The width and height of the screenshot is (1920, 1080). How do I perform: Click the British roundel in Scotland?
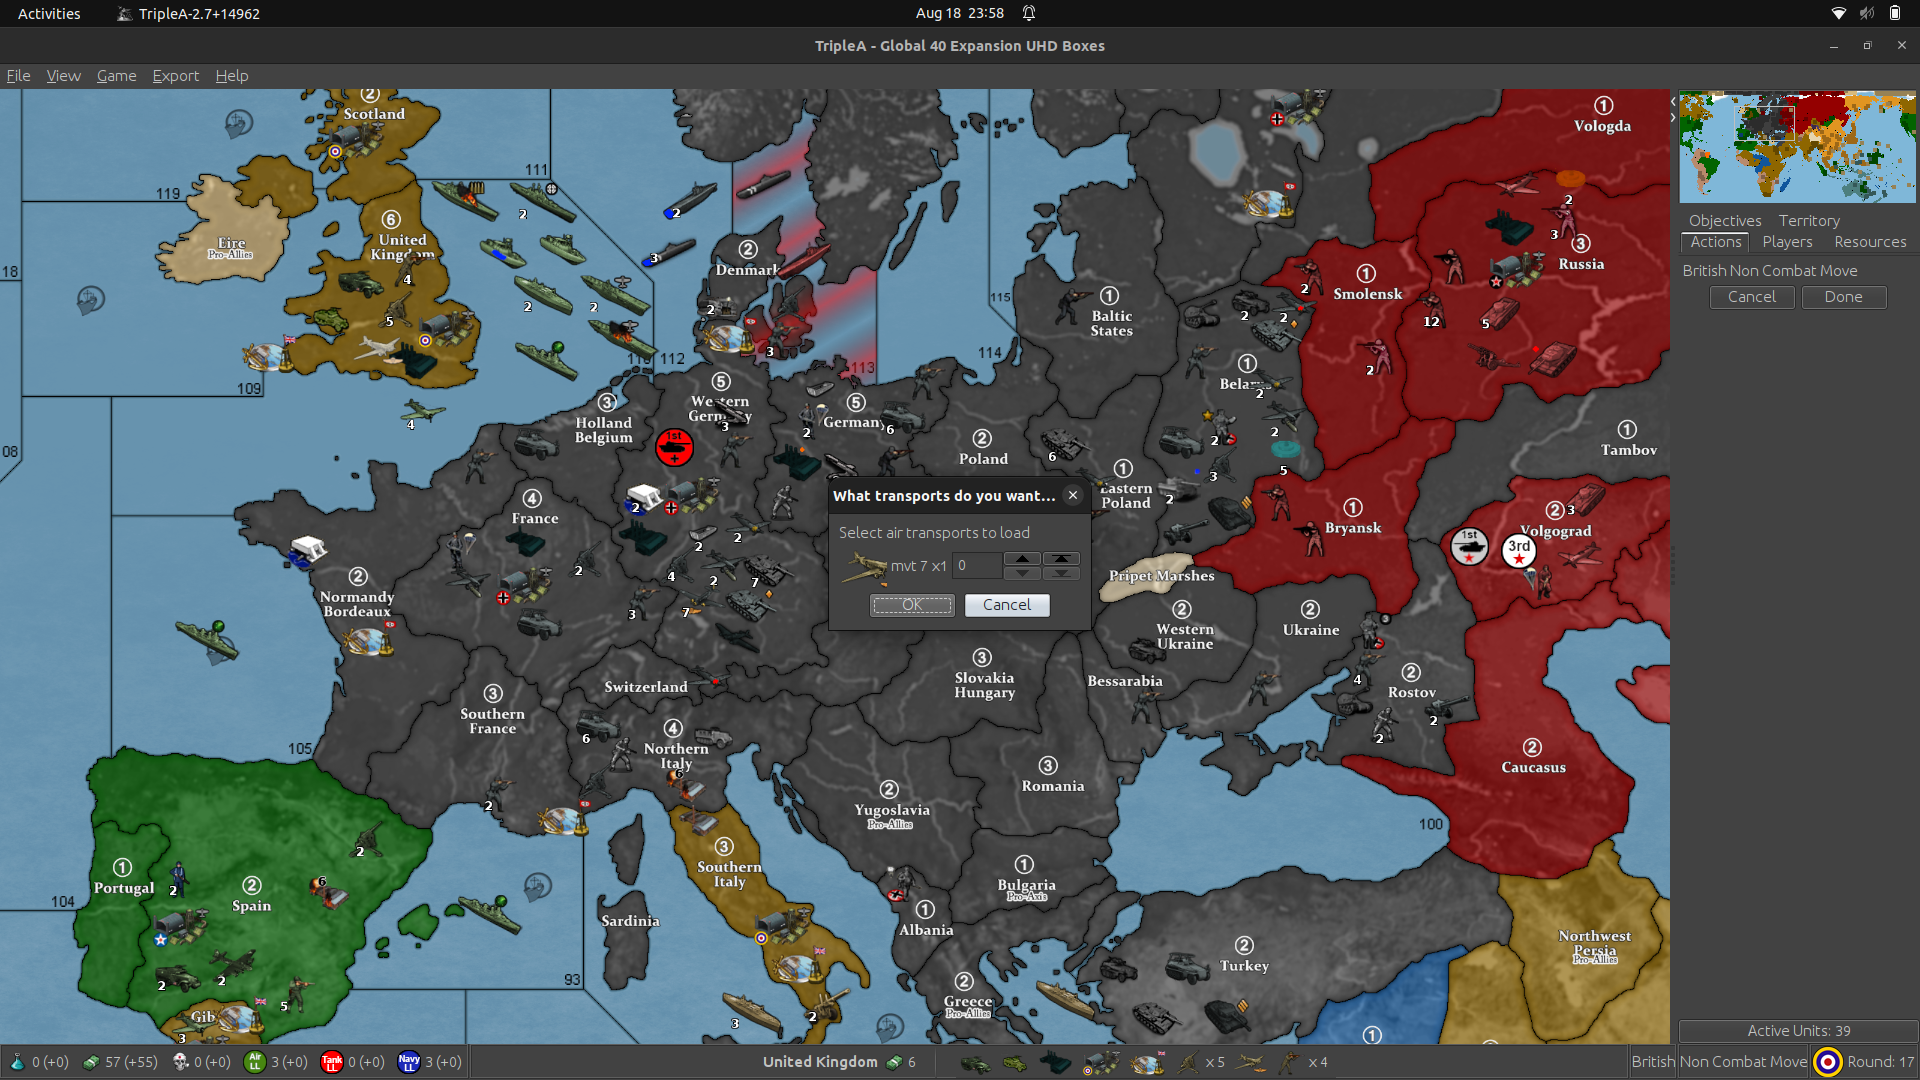(335, 152)
